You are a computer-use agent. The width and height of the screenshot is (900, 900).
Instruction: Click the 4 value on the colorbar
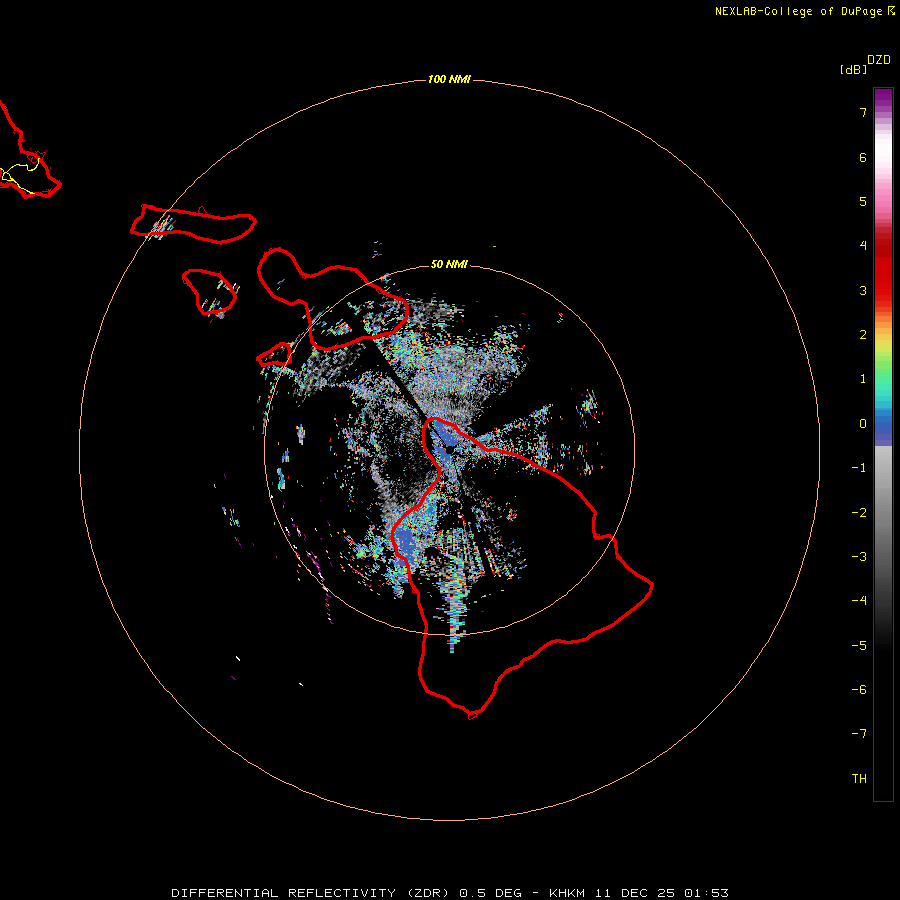pos(863,246)
